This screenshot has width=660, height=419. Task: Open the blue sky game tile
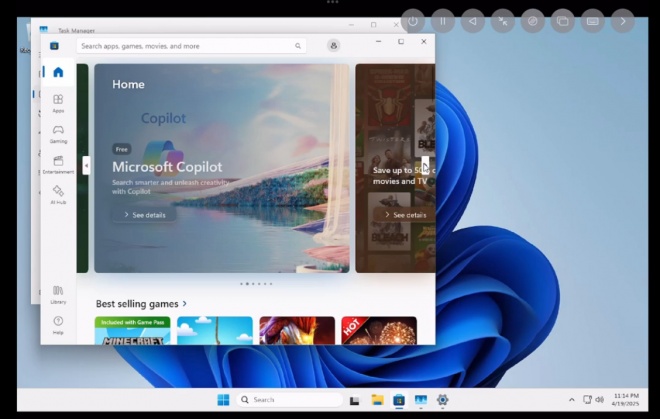215,331
